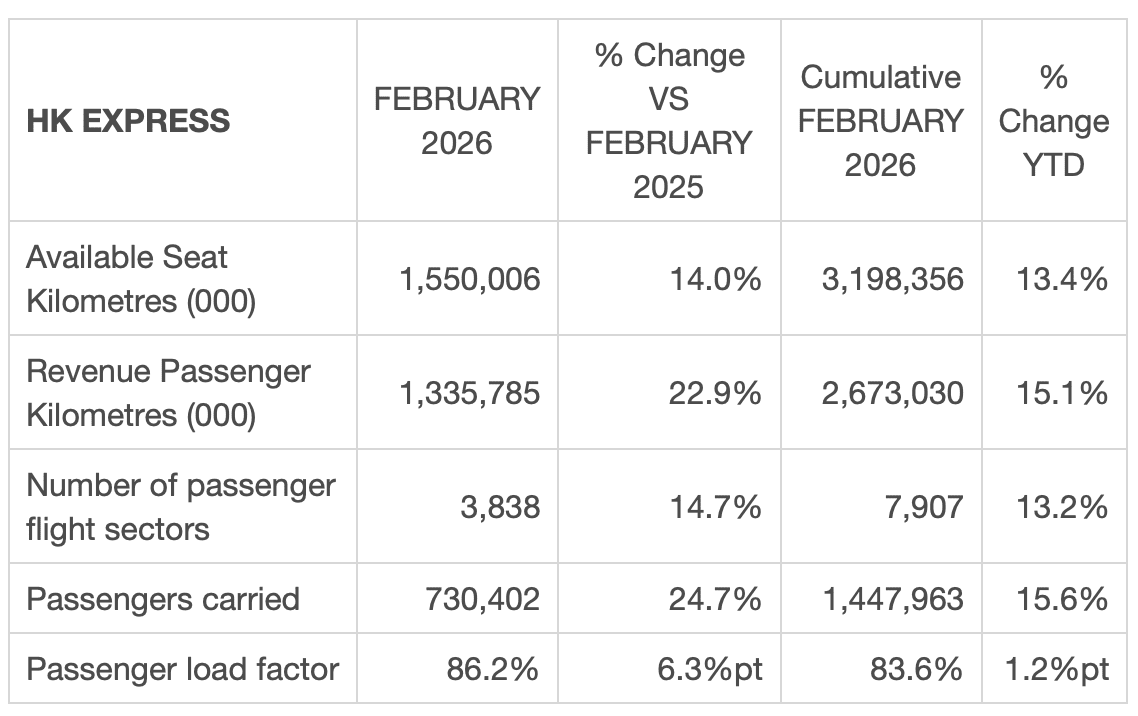
Task: Select the FEBRUARY 2026 column header
Action: click(x=457, y=121)
